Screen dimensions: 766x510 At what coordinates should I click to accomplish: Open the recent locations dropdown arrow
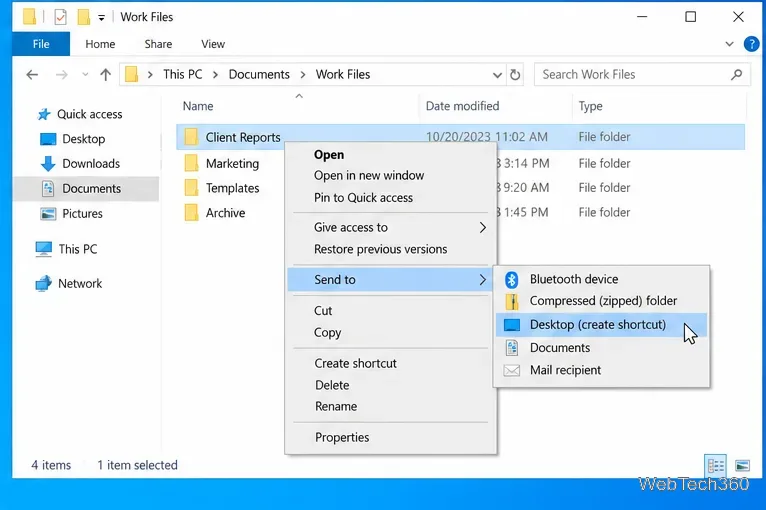(85, 75)
